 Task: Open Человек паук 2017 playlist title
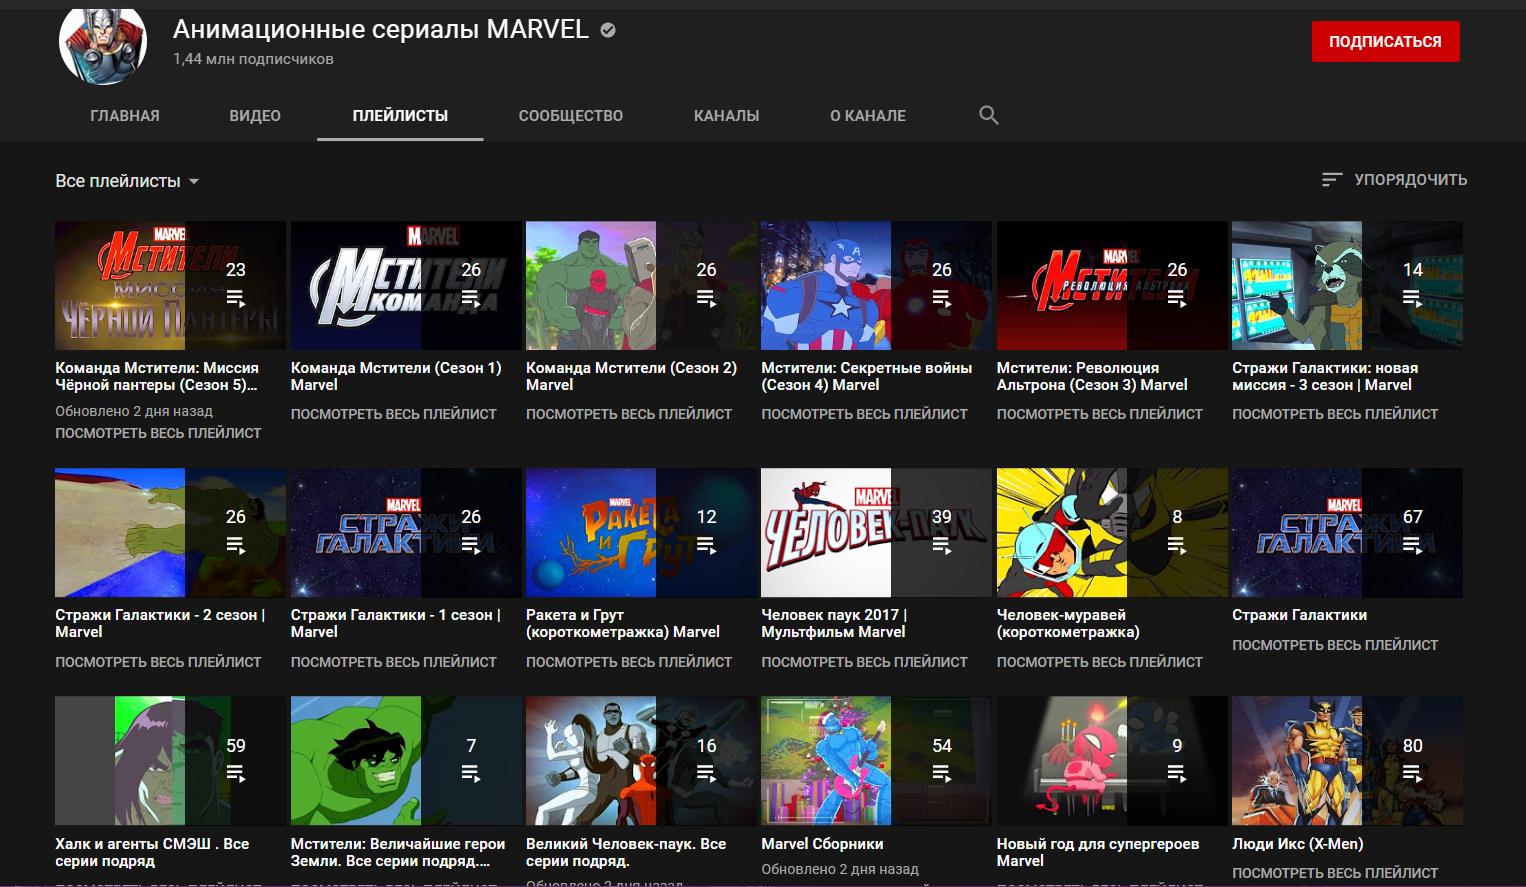click(833, 623)
